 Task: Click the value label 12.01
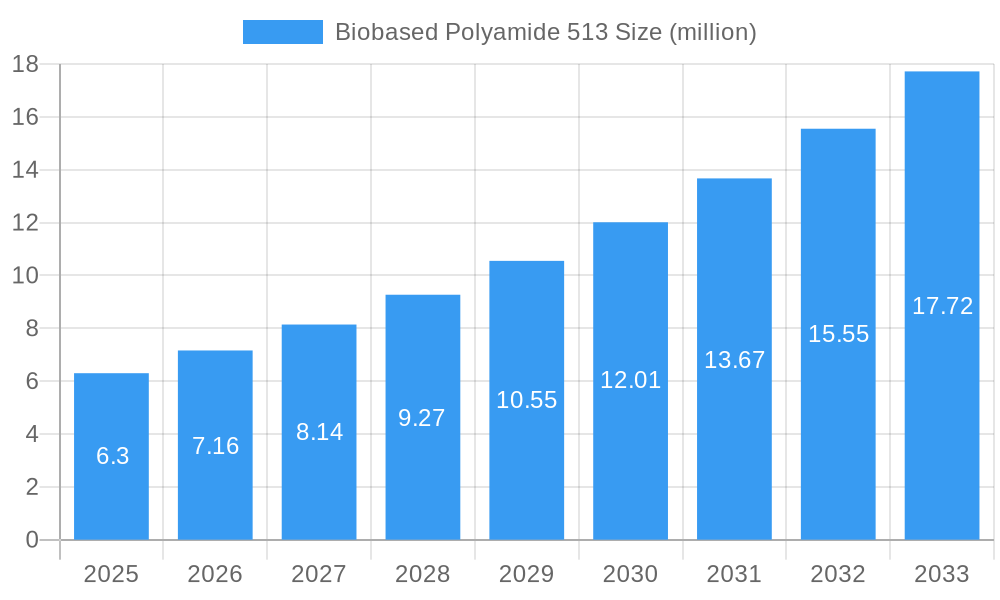click(x=630, y=380)
